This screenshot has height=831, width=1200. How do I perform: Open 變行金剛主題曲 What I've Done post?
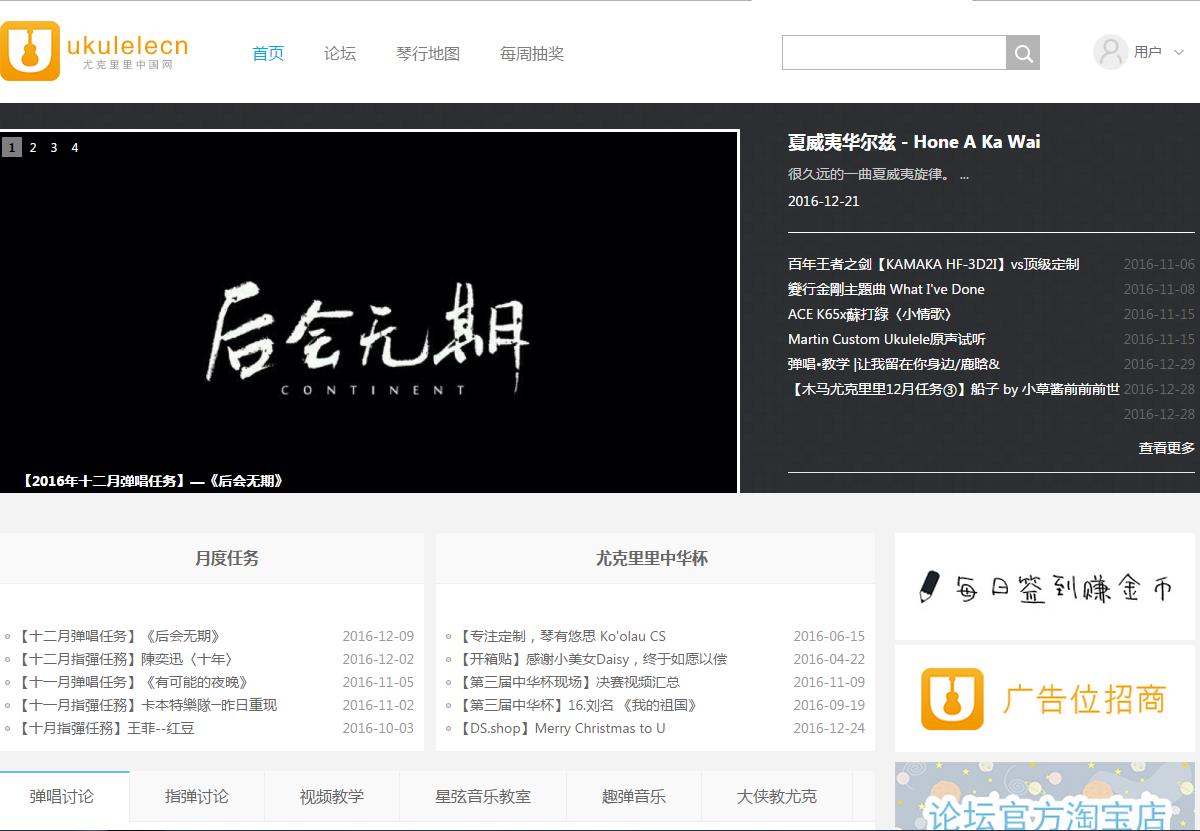tap(886, 289)
